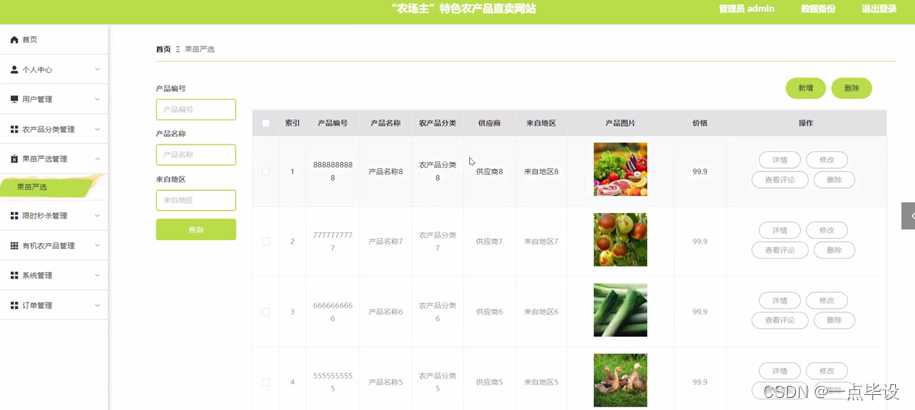Focus the 产品名称 input field

[x=196, y=155]
